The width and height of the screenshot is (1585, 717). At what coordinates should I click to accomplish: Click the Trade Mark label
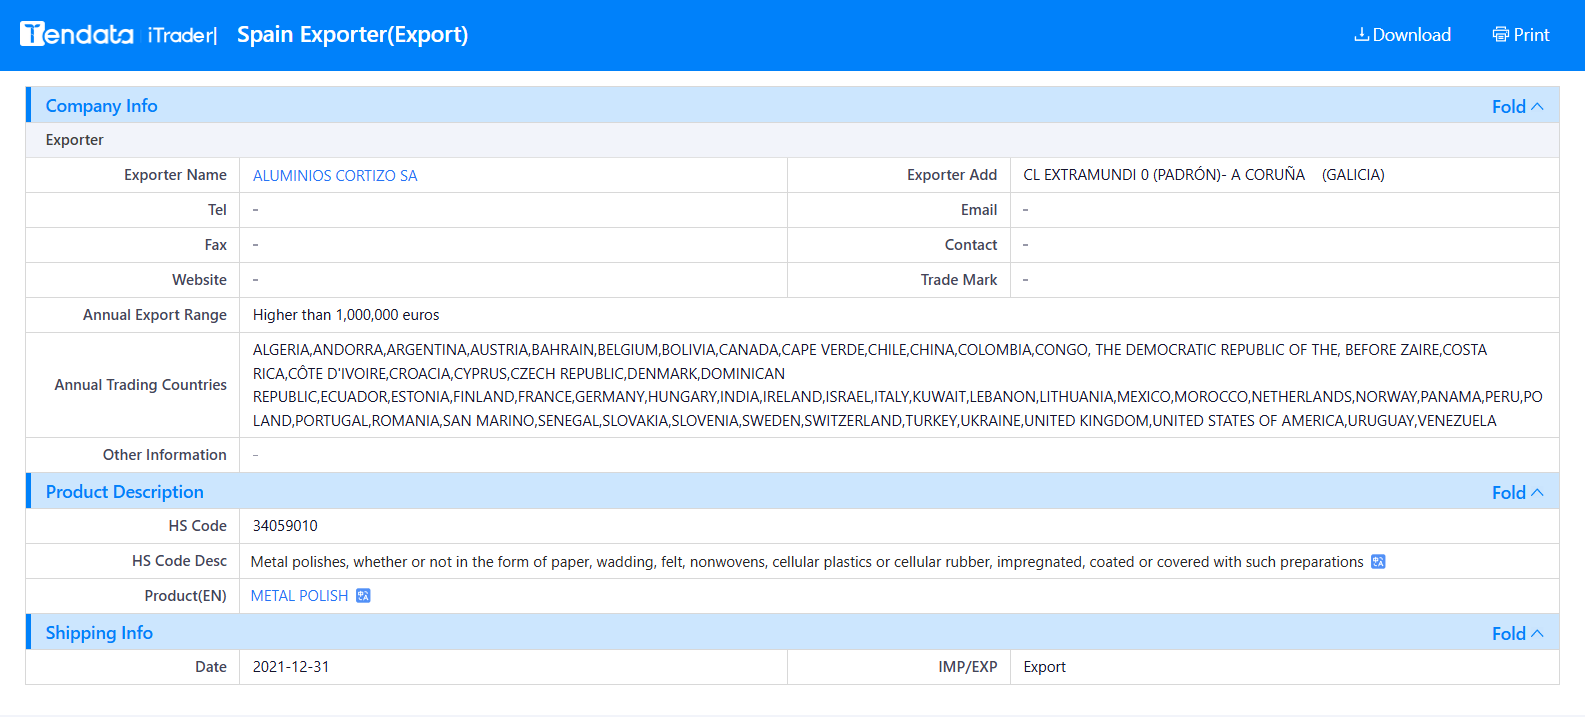pyautogui.click(x=958, y=280)
